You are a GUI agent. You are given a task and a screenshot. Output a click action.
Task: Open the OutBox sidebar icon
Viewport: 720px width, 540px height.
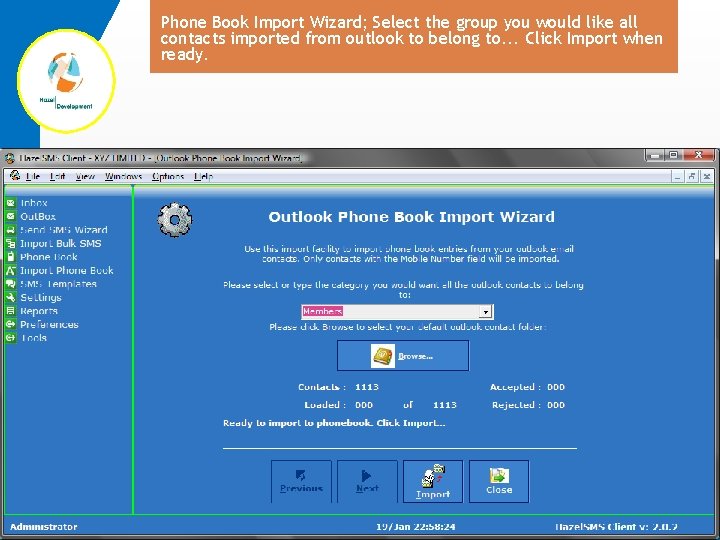[11, 216]
